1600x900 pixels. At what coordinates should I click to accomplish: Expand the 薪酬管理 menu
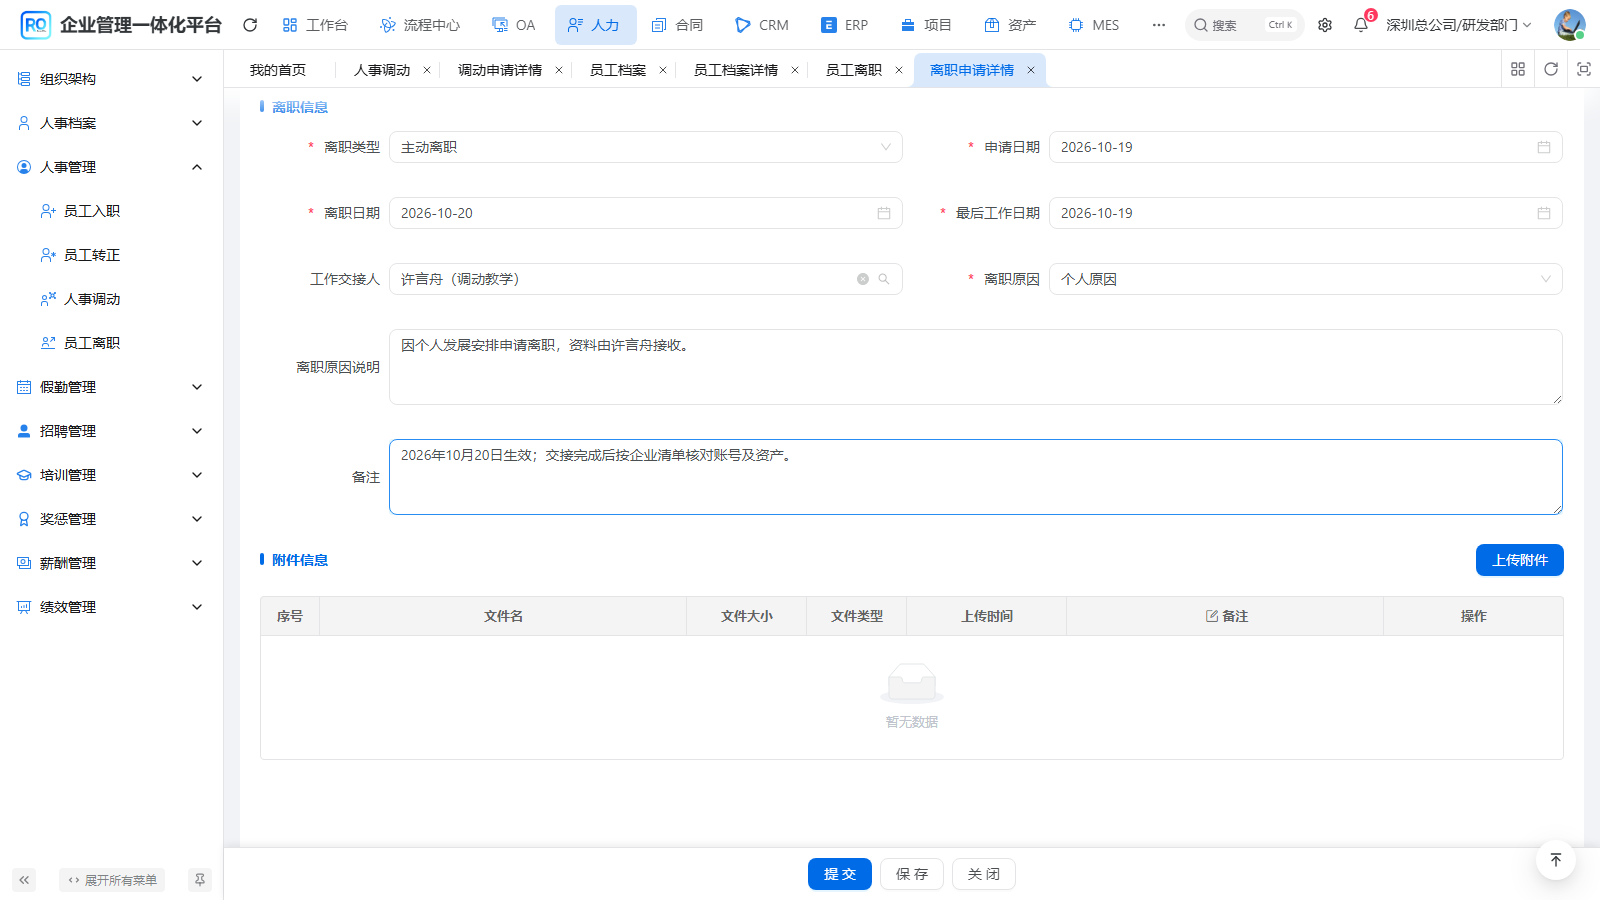112,563
